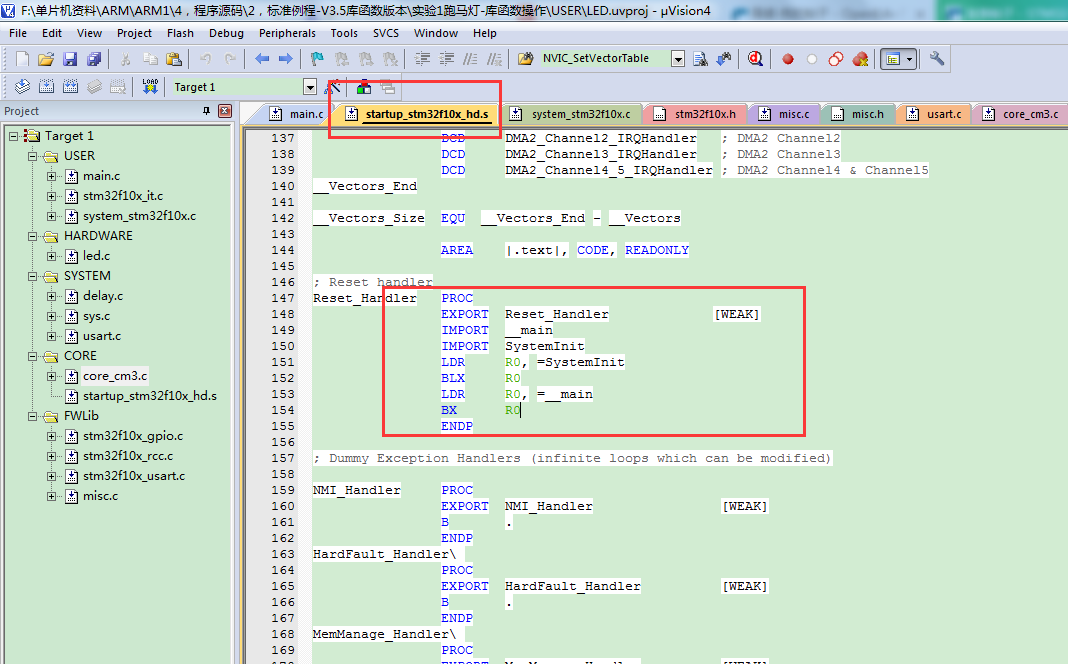Screen dimensions: 1068x664
Task: Insert a bookmark with flag icon
Action: pyautogui.click(x=317, y=59)
